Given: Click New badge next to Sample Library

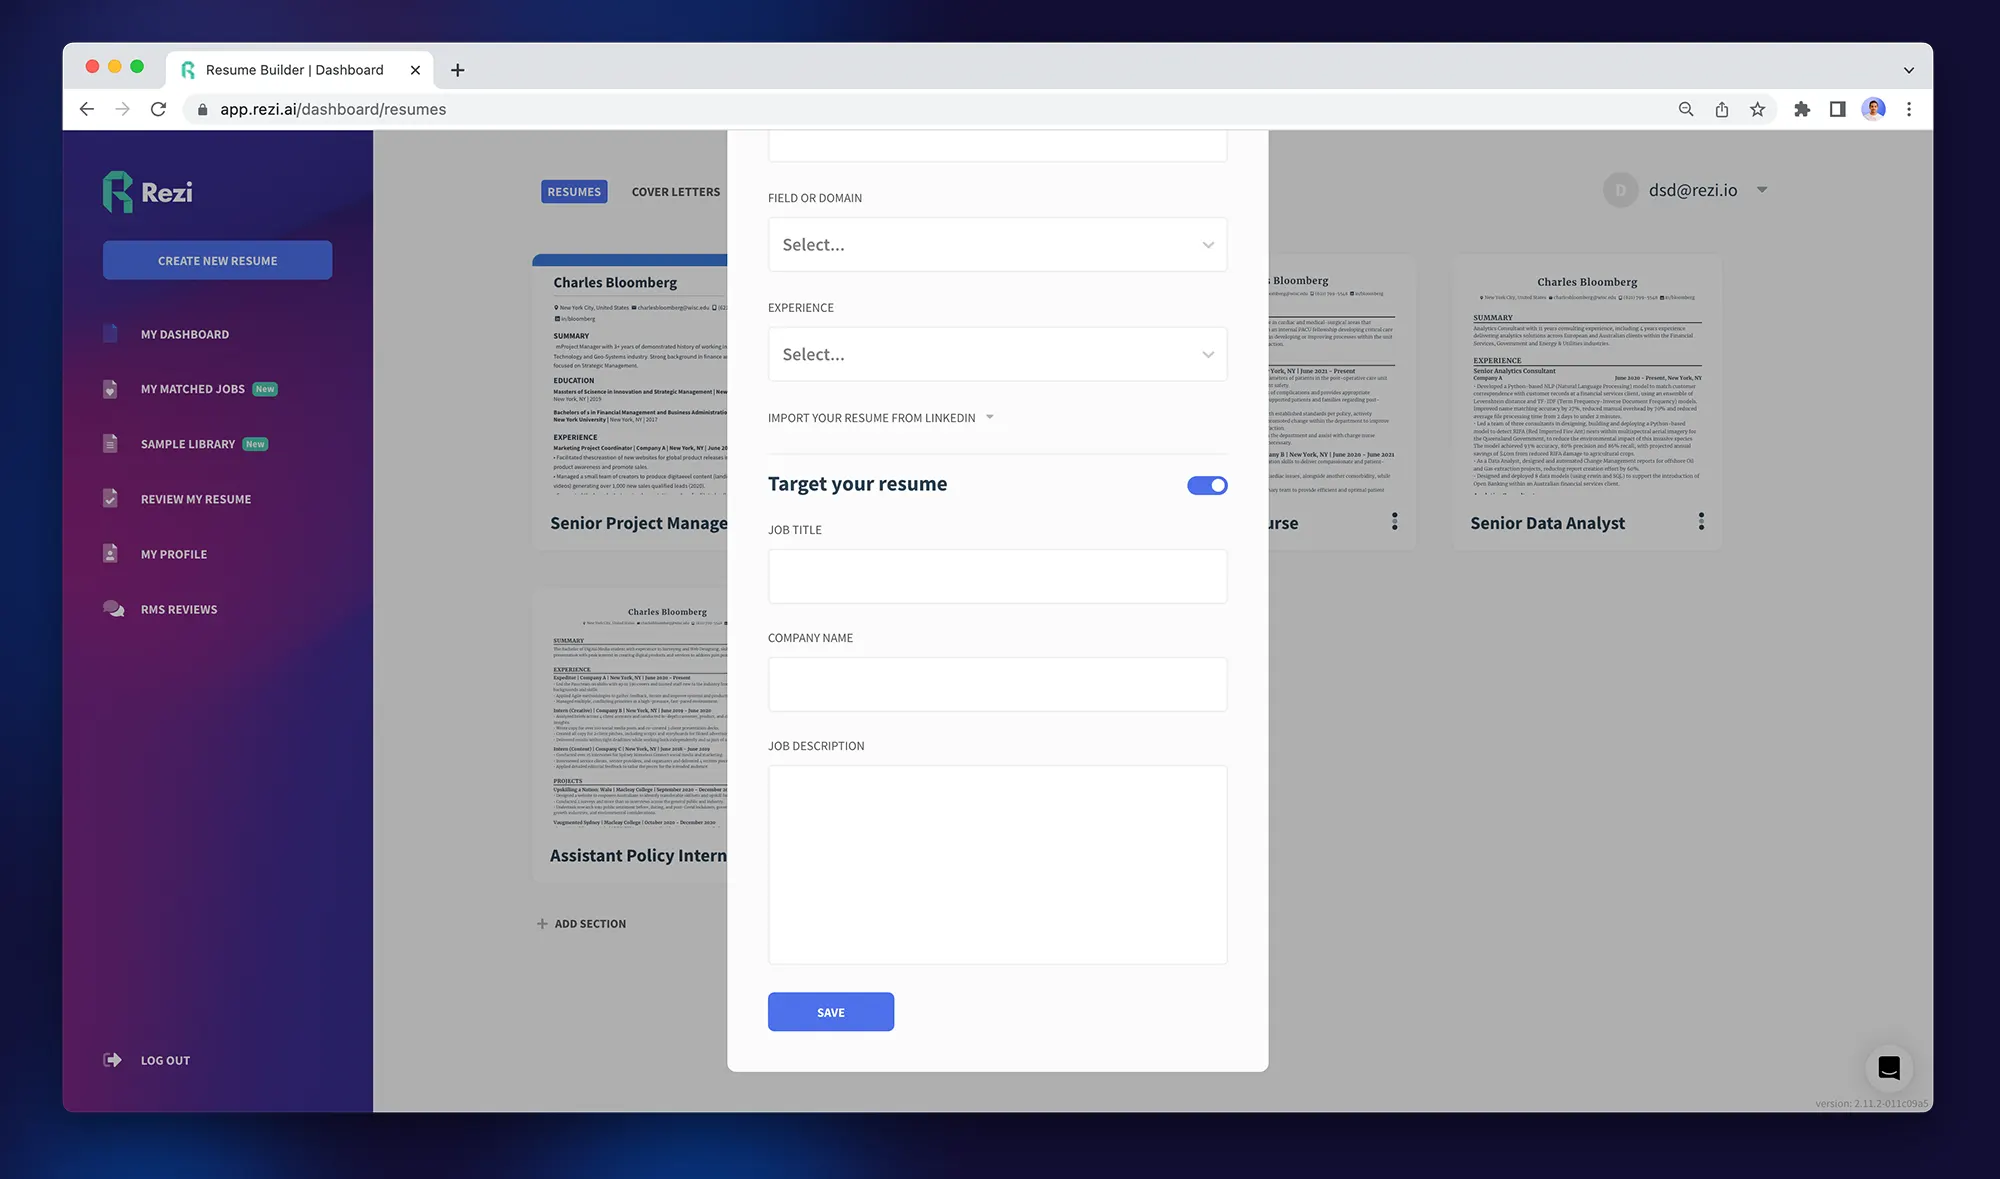Looking at the screenshot, I should click(x=256, y=444).
